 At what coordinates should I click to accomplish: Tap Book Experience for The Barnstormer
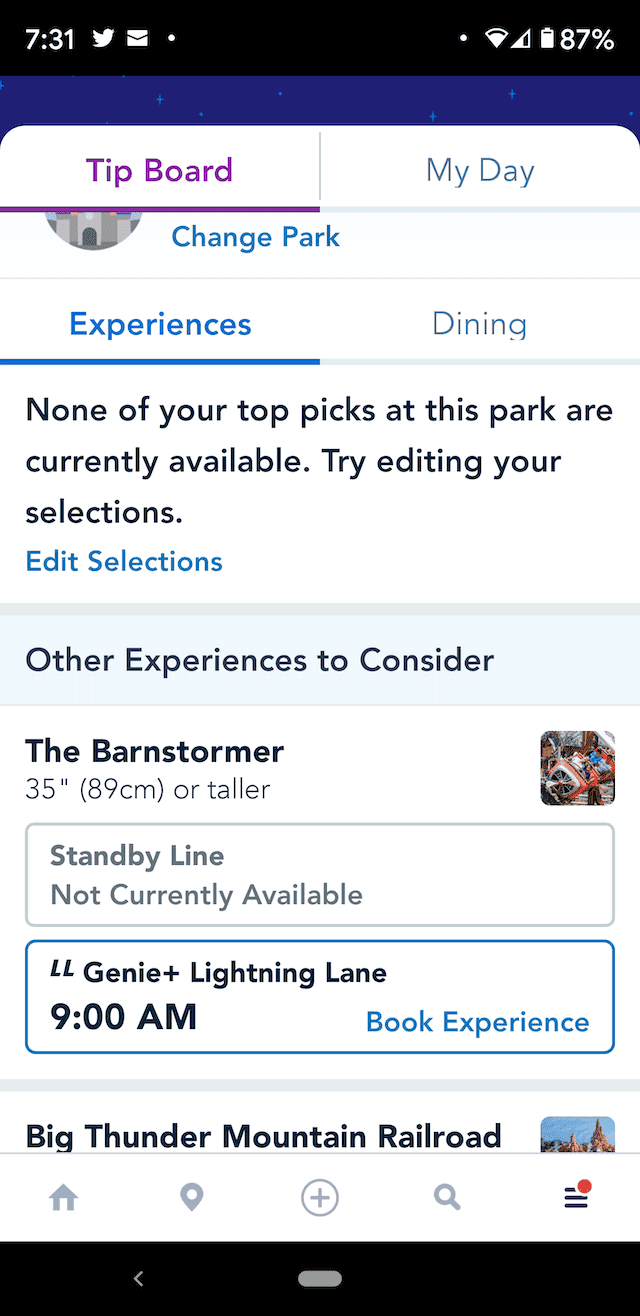coord(478,1022)
